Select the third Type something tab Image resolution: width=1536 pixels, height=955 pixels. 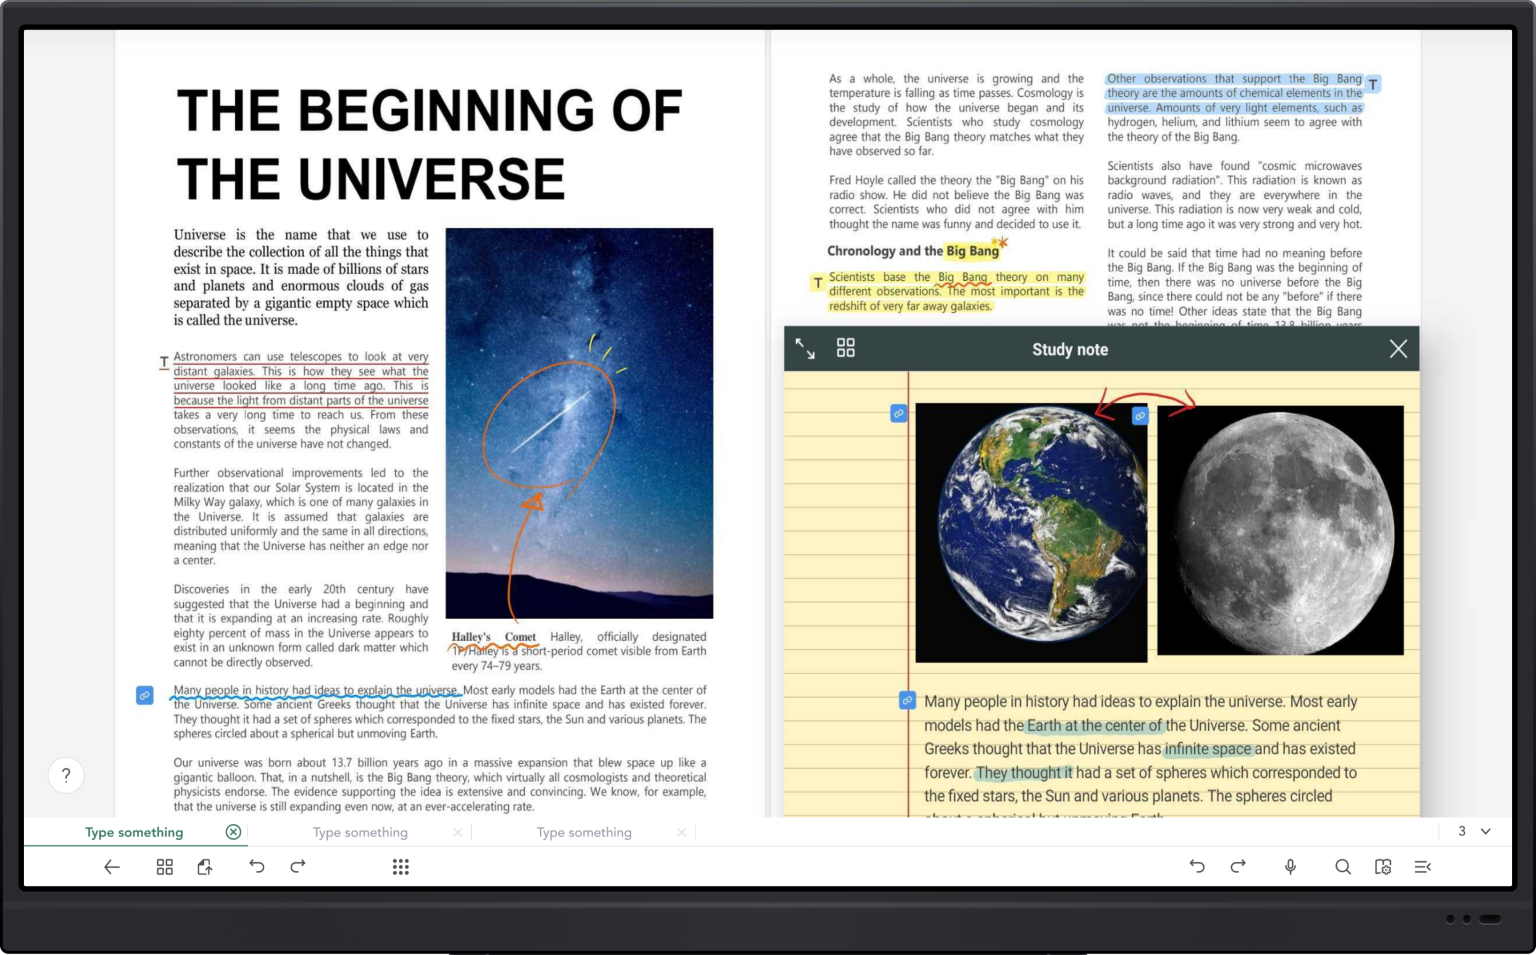(584, 832)
